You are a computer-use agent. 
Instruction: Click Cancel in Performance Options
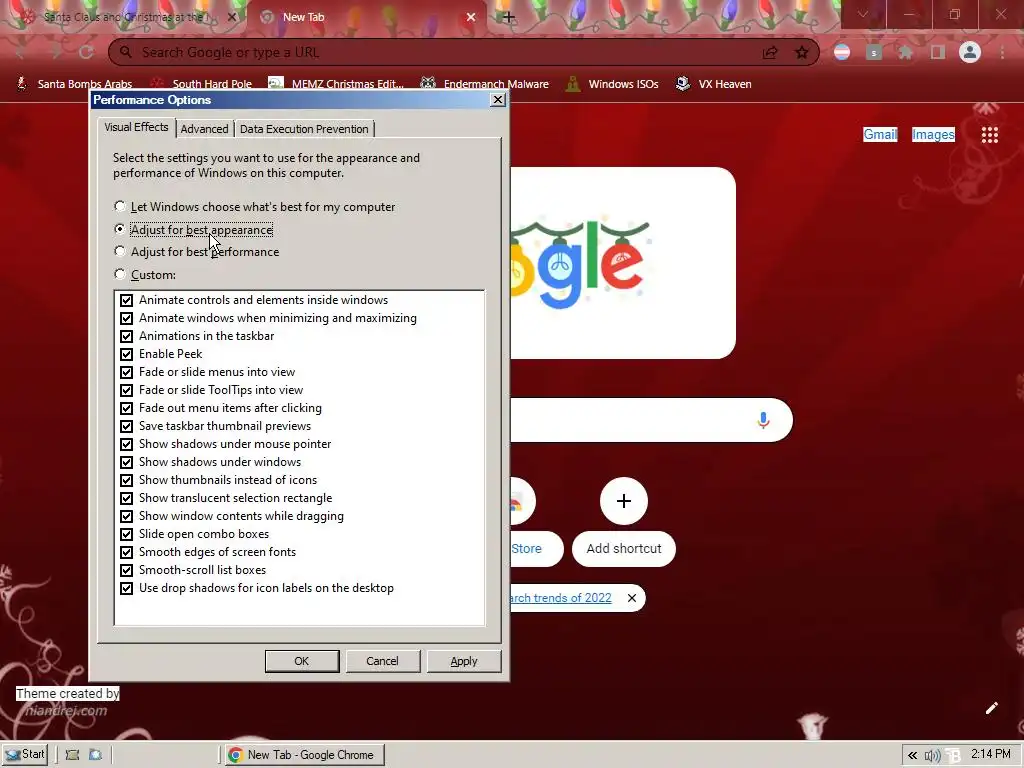[x=382, y=661]
